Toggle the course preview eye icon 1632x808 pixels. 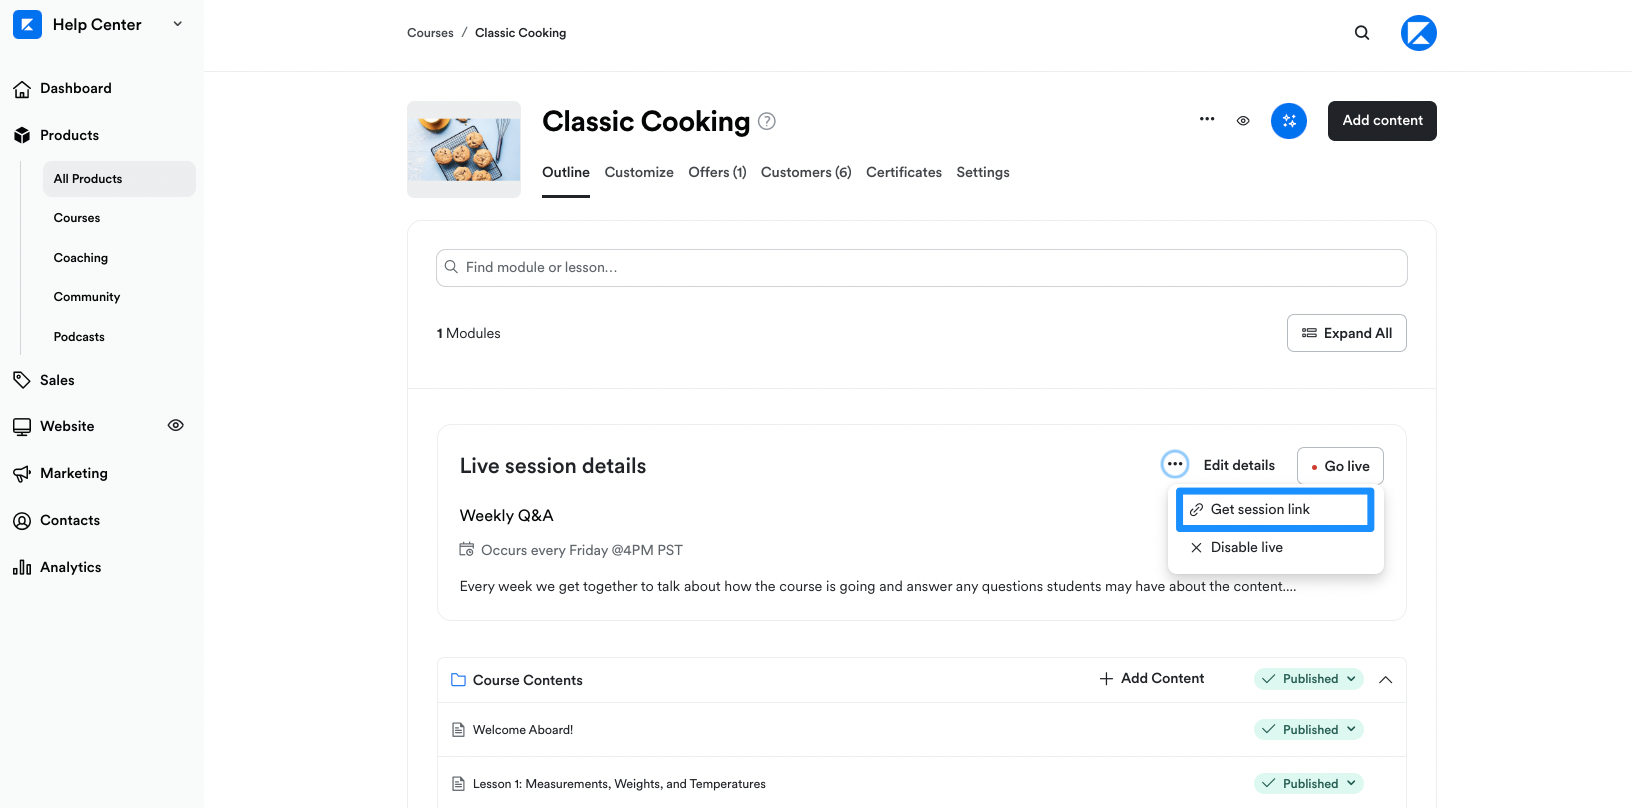click(x=1243, y=121)
